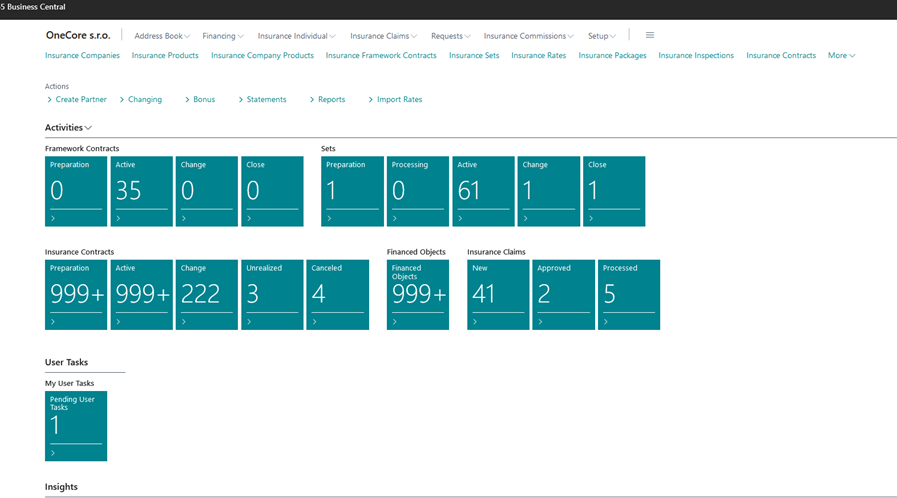This screenshot has height=498, width=897.
Task: Click the hamburger menu icon in the navigation bar
Action: [x=649, y=35]
